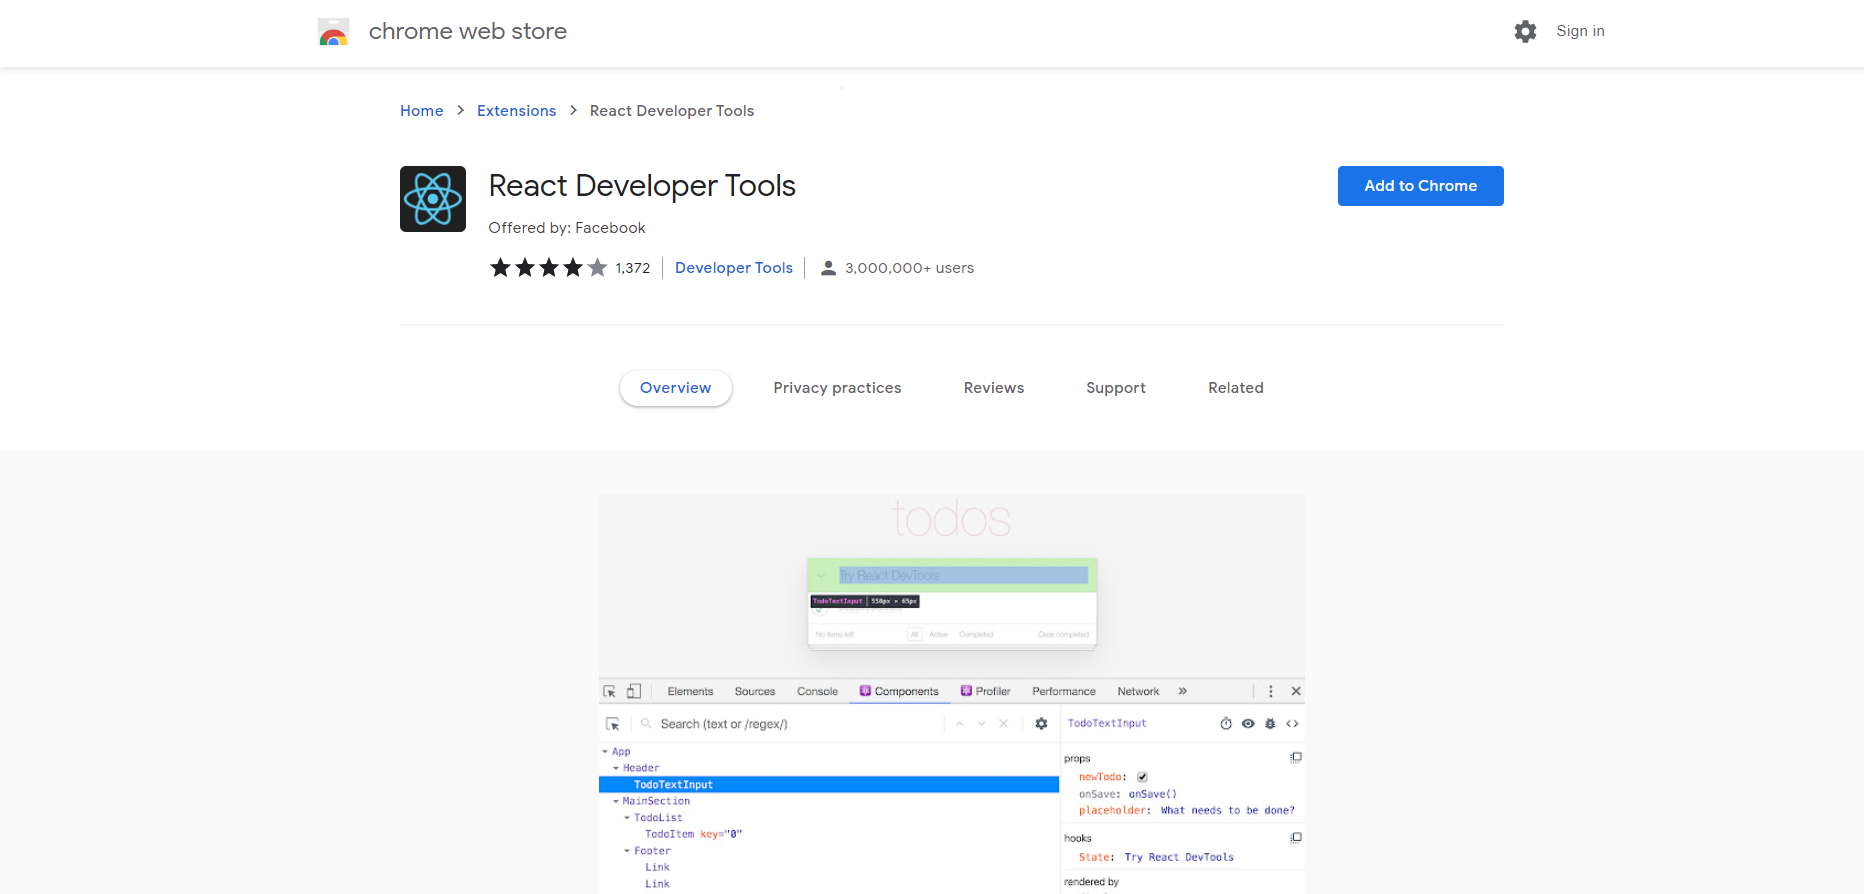The width and height of the screenshot is (1864, 894).
Task: Click the React Developer Tools heading
Action: (642, 186)
